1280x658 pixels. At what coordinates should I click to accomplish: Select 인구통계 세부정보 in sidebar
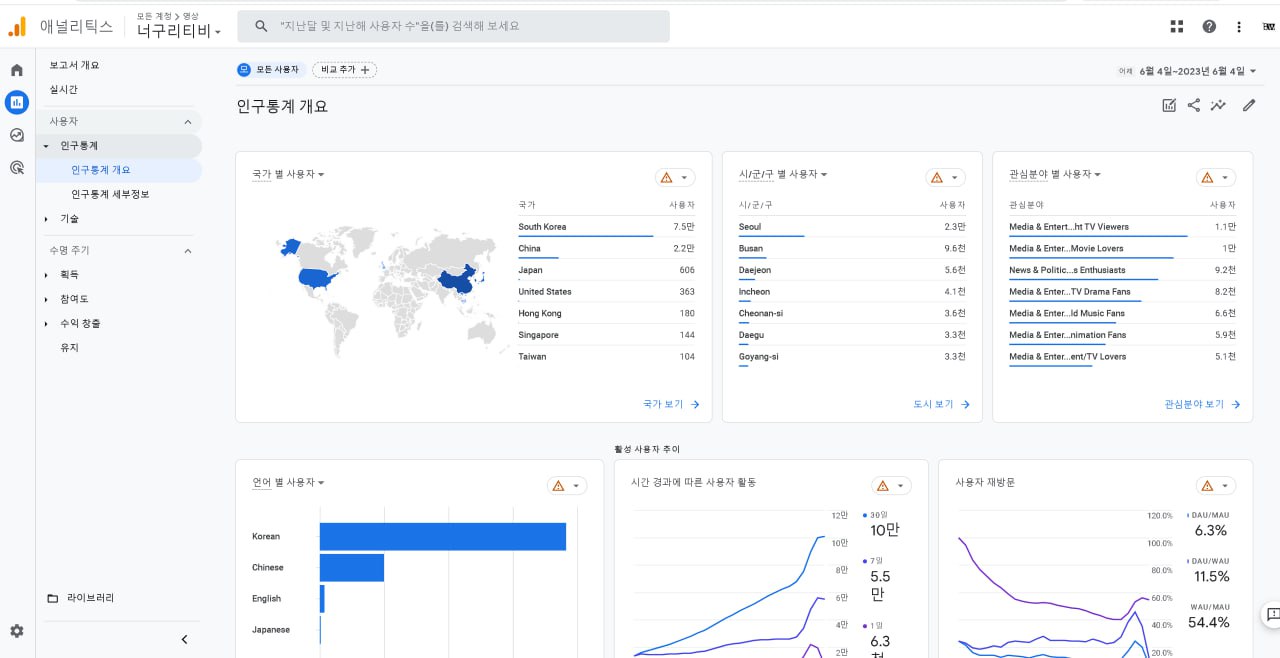(110, 194)
